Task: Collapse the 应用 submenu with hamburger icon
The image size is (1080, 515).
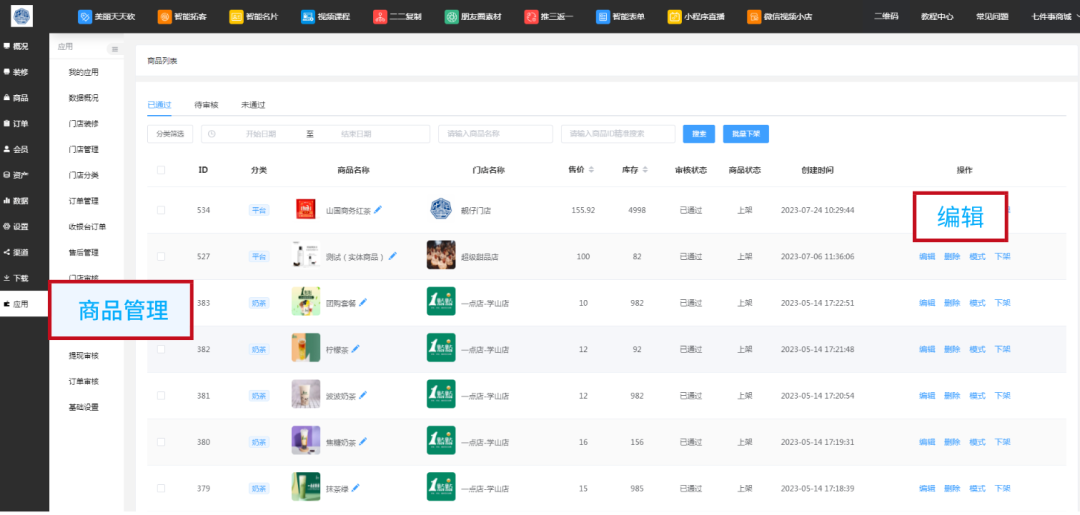Action: tap(114, 49)
